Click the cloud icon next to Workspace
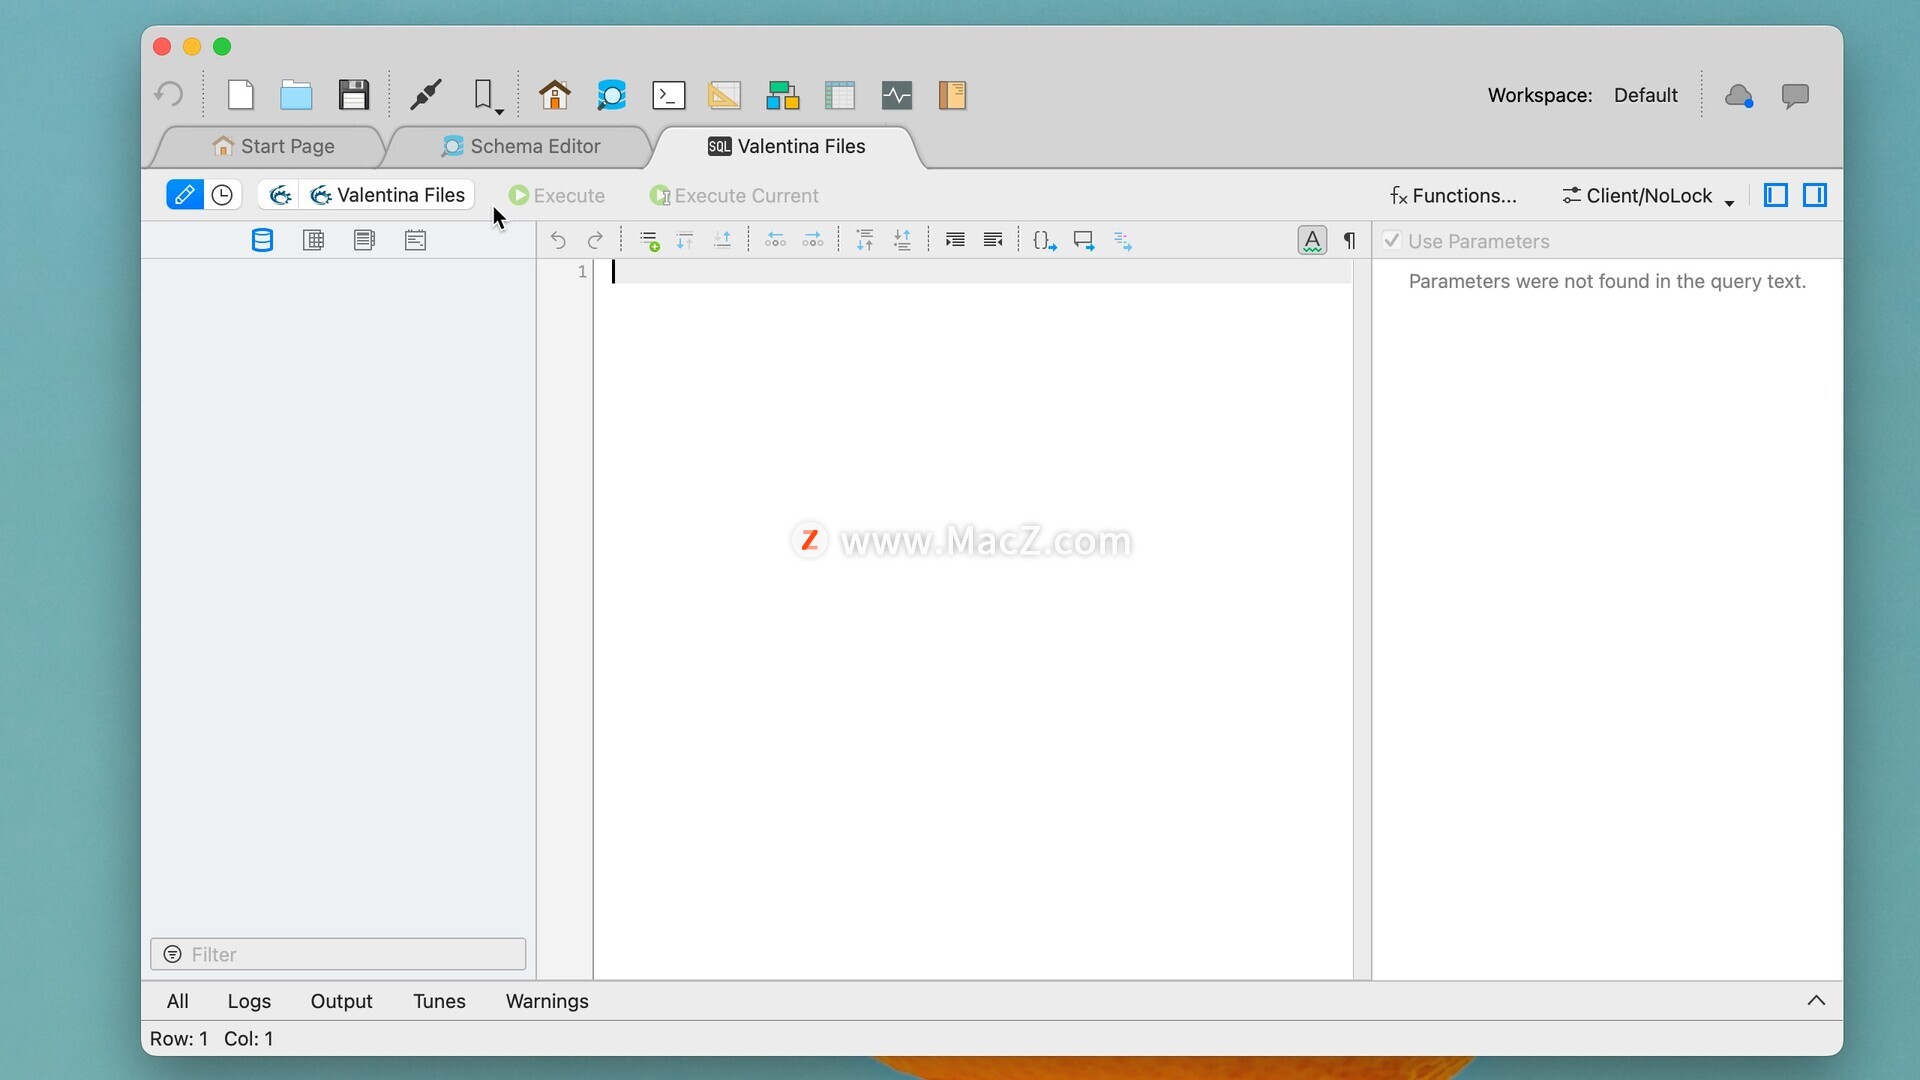This screenshot has width=1920, height=1080. (1740, 96)
